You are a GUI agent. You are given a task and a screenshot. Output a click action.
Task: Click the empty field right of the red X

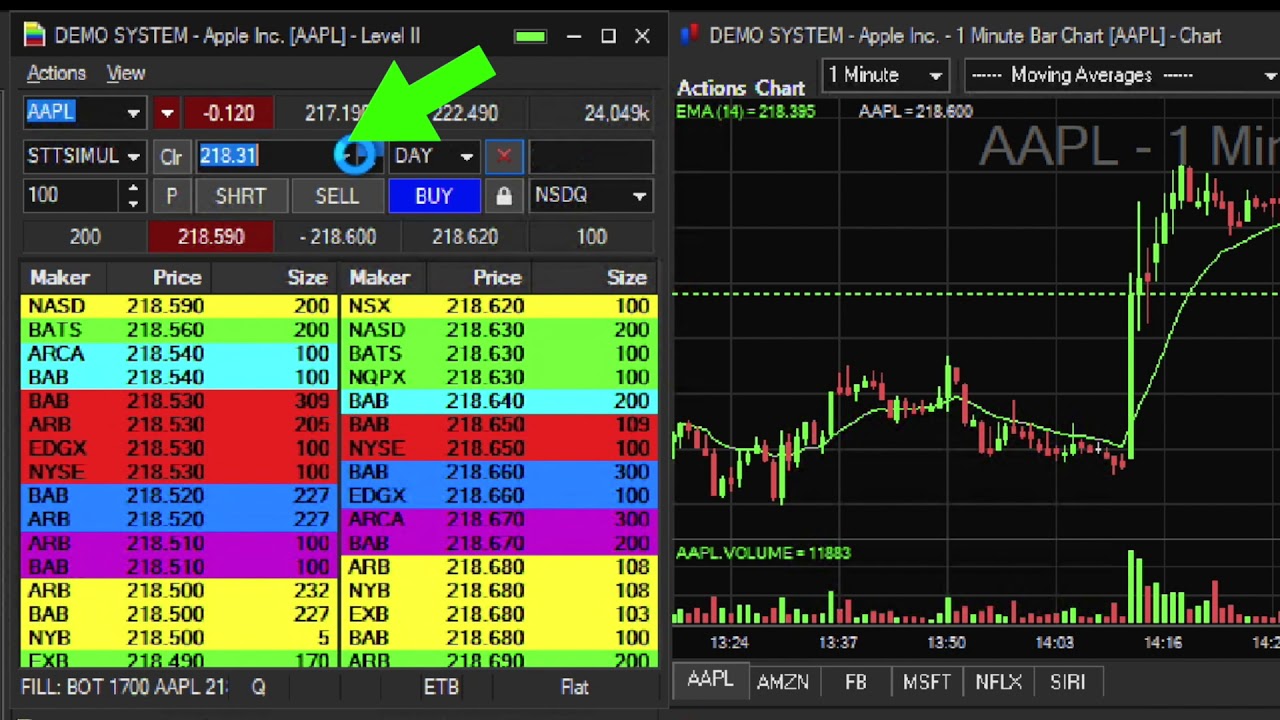click(590, 156)
